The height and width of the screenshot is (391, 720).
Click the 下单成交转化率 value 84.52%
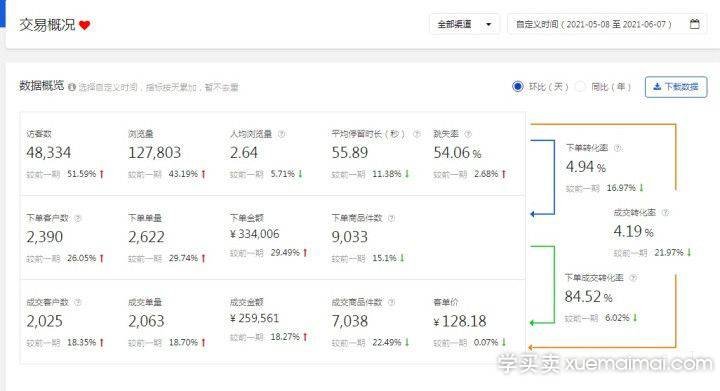pos(589,296)
